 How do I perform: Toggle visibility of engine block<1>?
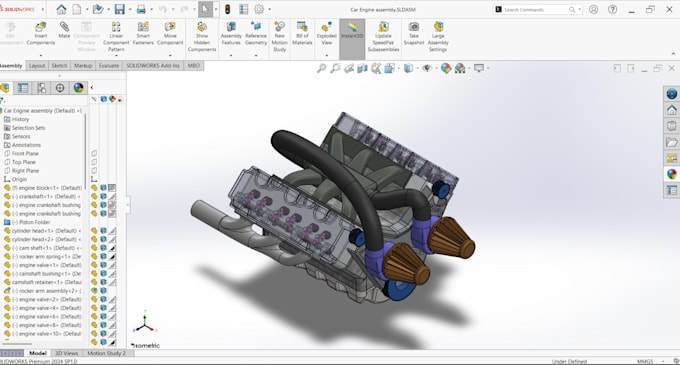94,188
